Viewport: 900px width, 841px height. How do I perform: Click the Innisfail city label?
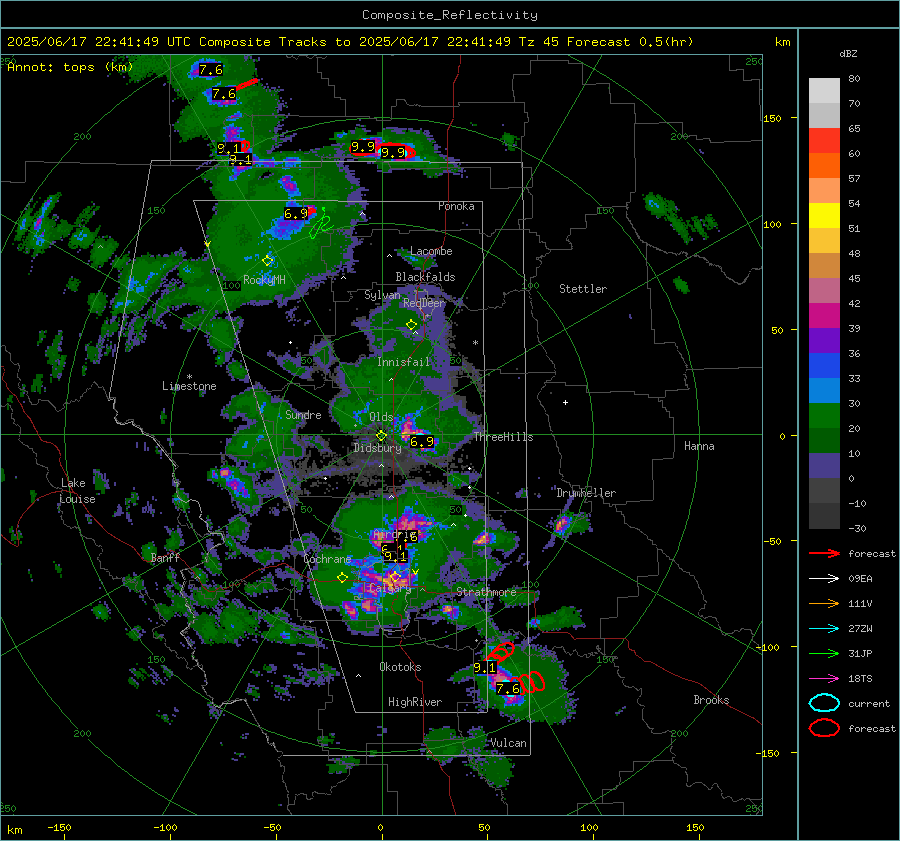pos(403,362)
